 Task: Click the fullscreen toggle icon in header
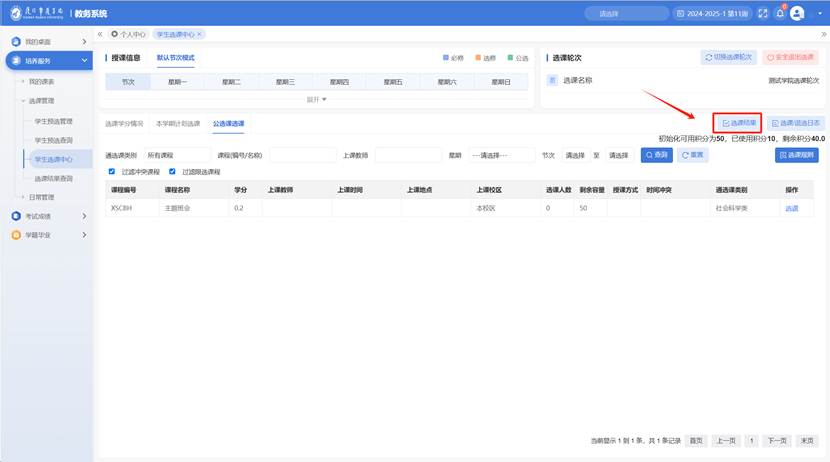(x=763, y=14)
